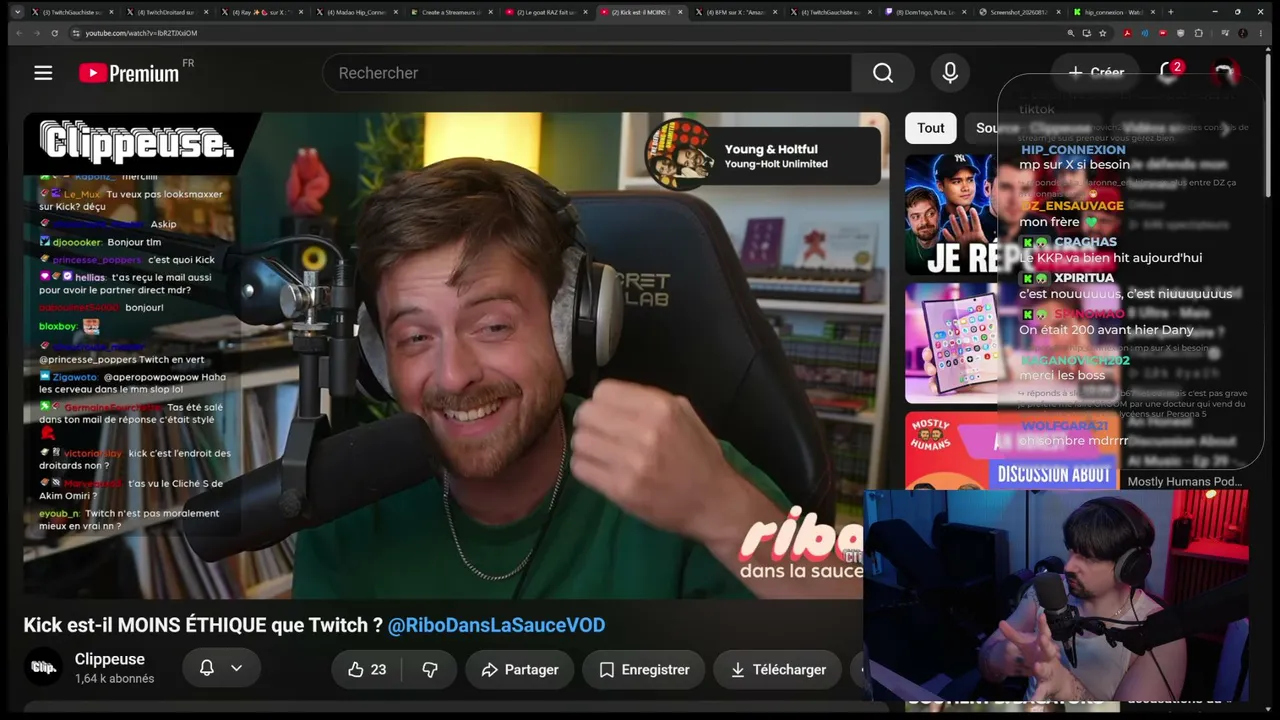Switch to the Le goat RAZ YouTube tab
The image size is (1280, 720).
(x=544, y=12)
